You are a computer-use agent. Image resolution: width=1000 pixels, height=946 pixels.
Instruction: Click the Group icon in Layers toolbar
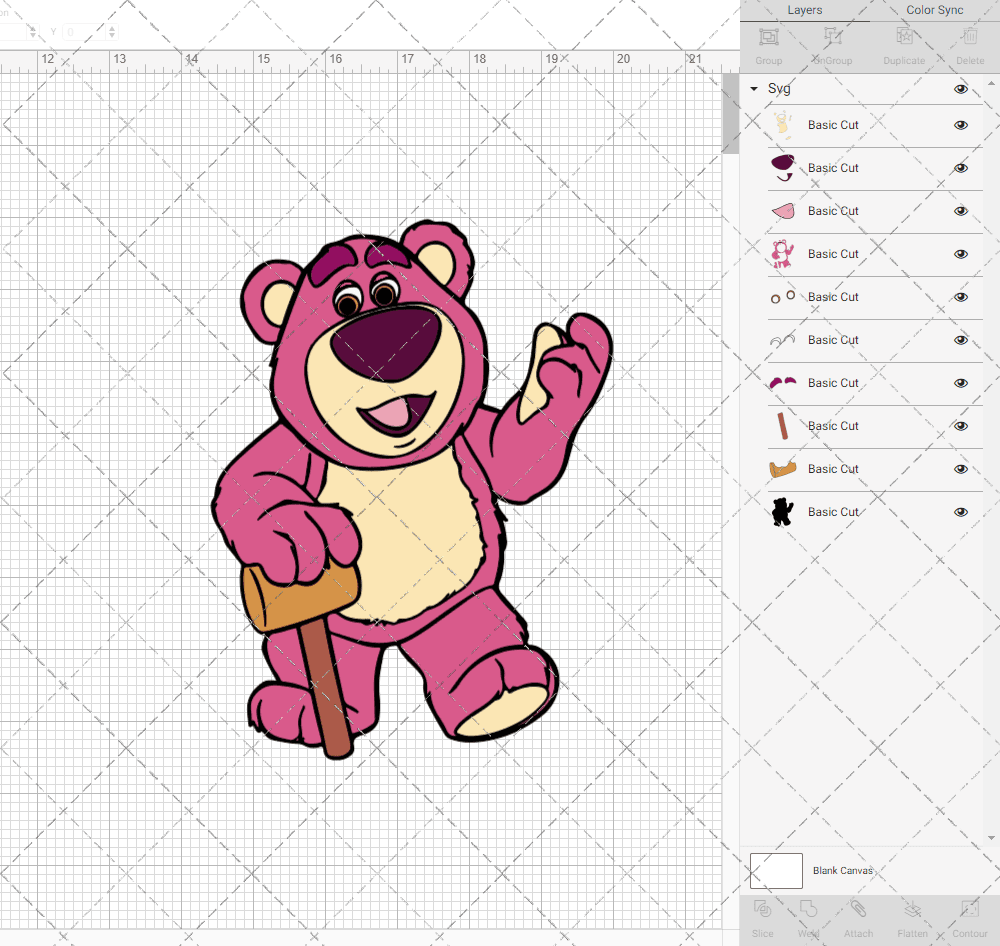(x=768, y=36)
